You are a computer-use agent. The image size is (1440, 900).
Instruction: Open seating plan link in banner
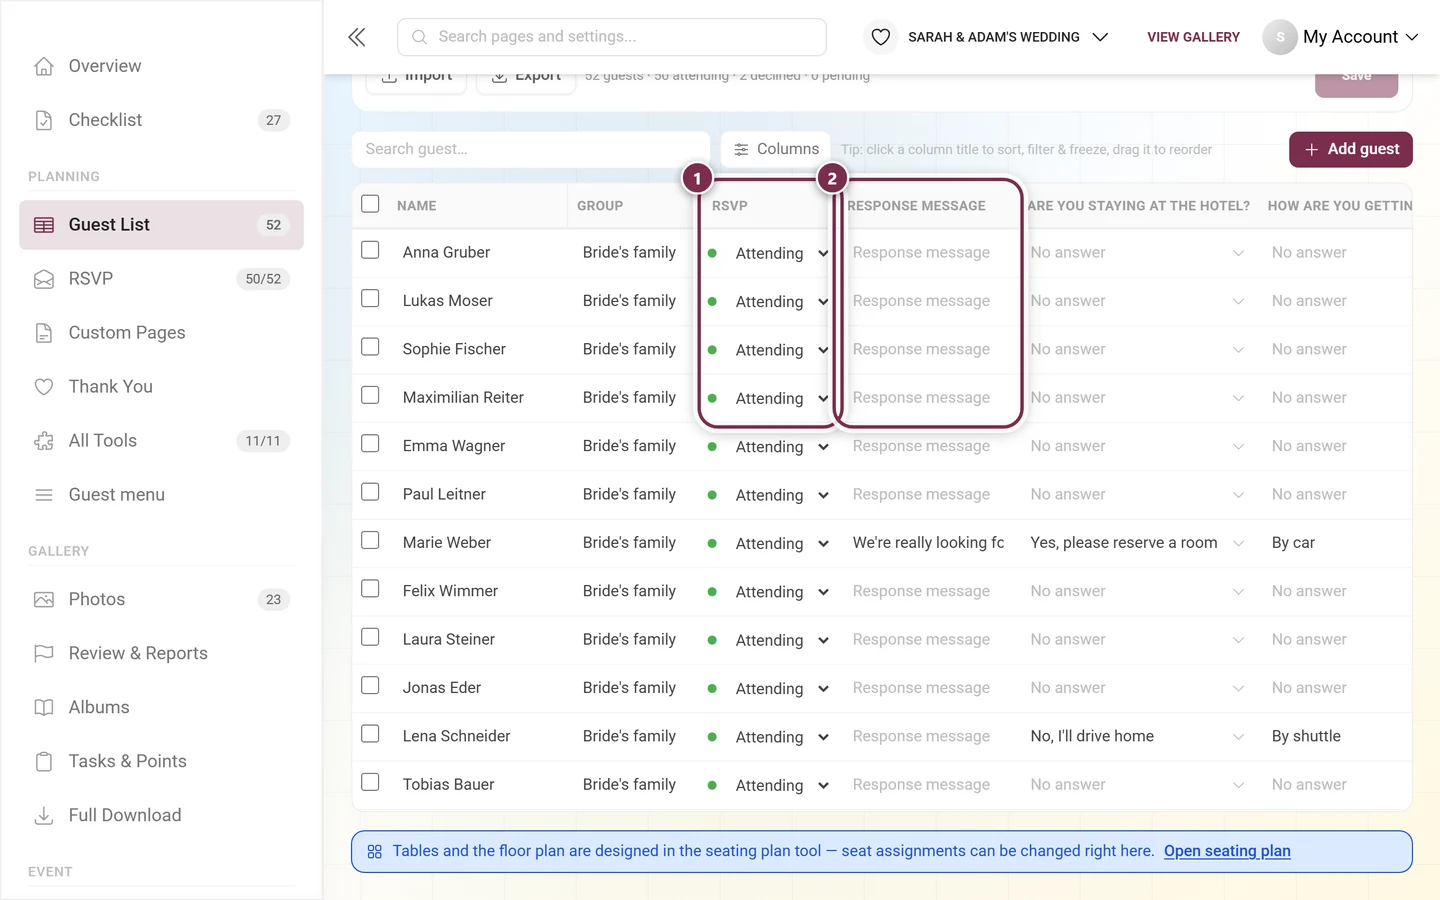[1227, 851]
